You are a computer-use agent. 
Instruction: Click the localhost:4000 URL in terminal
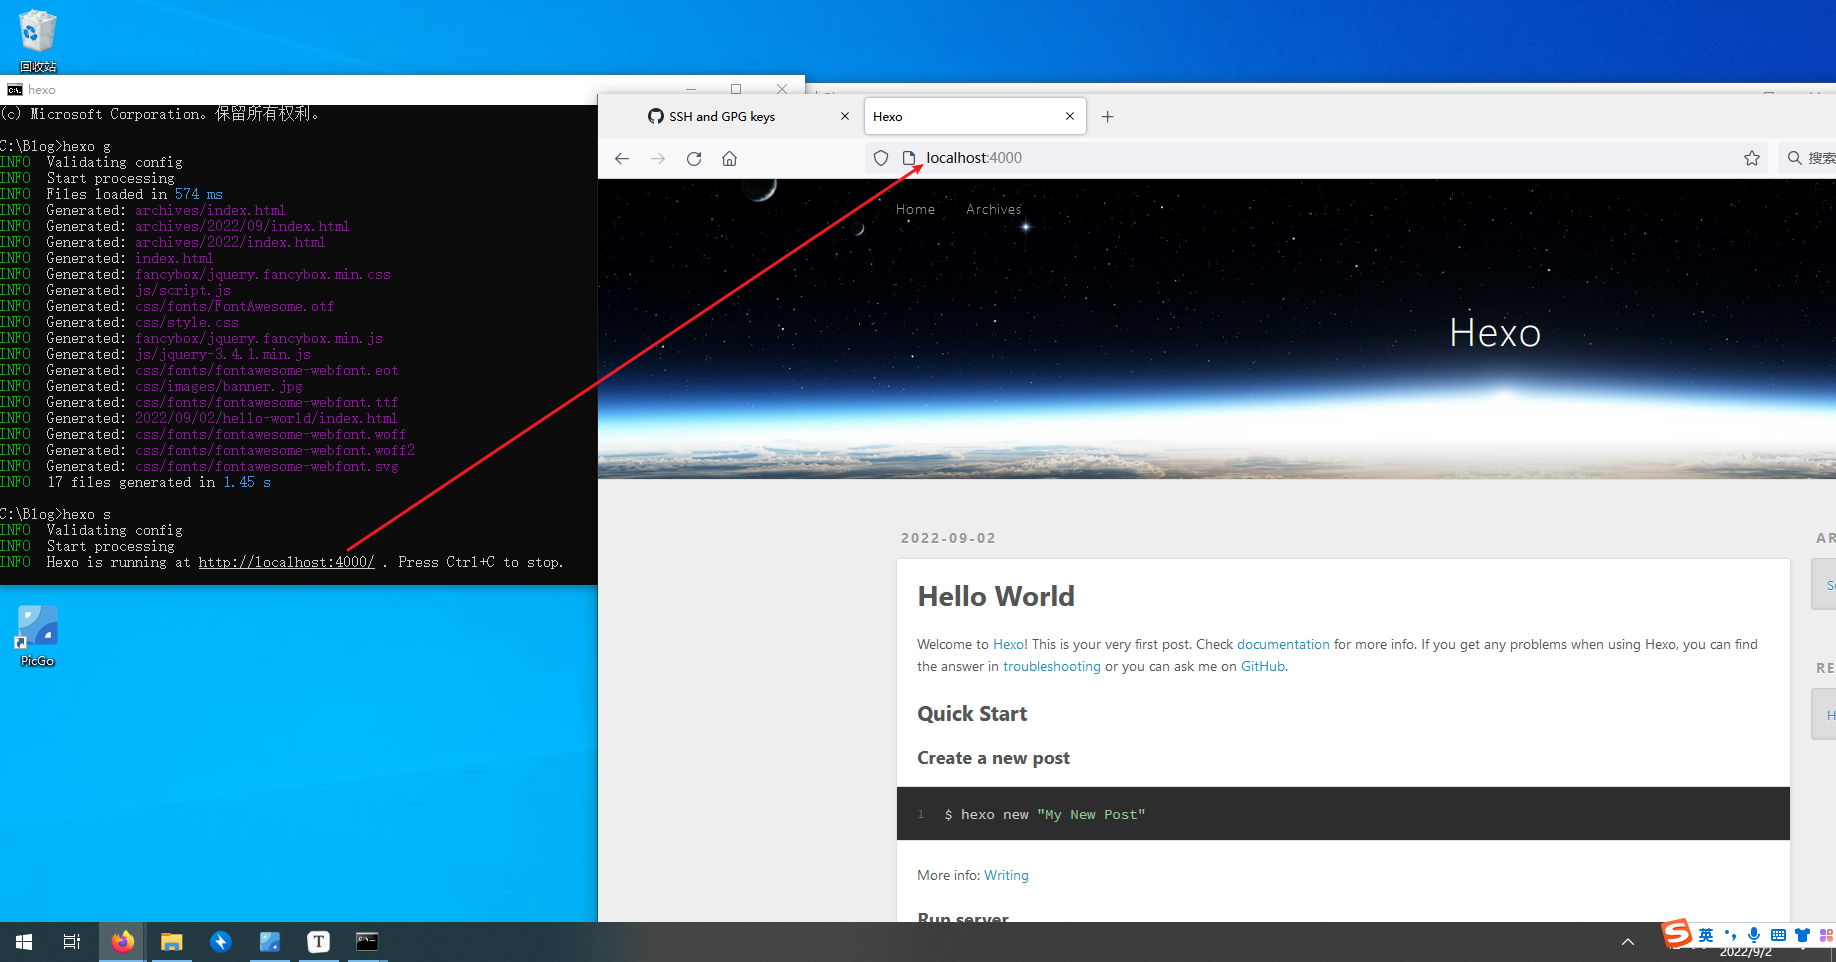point(286,562)
